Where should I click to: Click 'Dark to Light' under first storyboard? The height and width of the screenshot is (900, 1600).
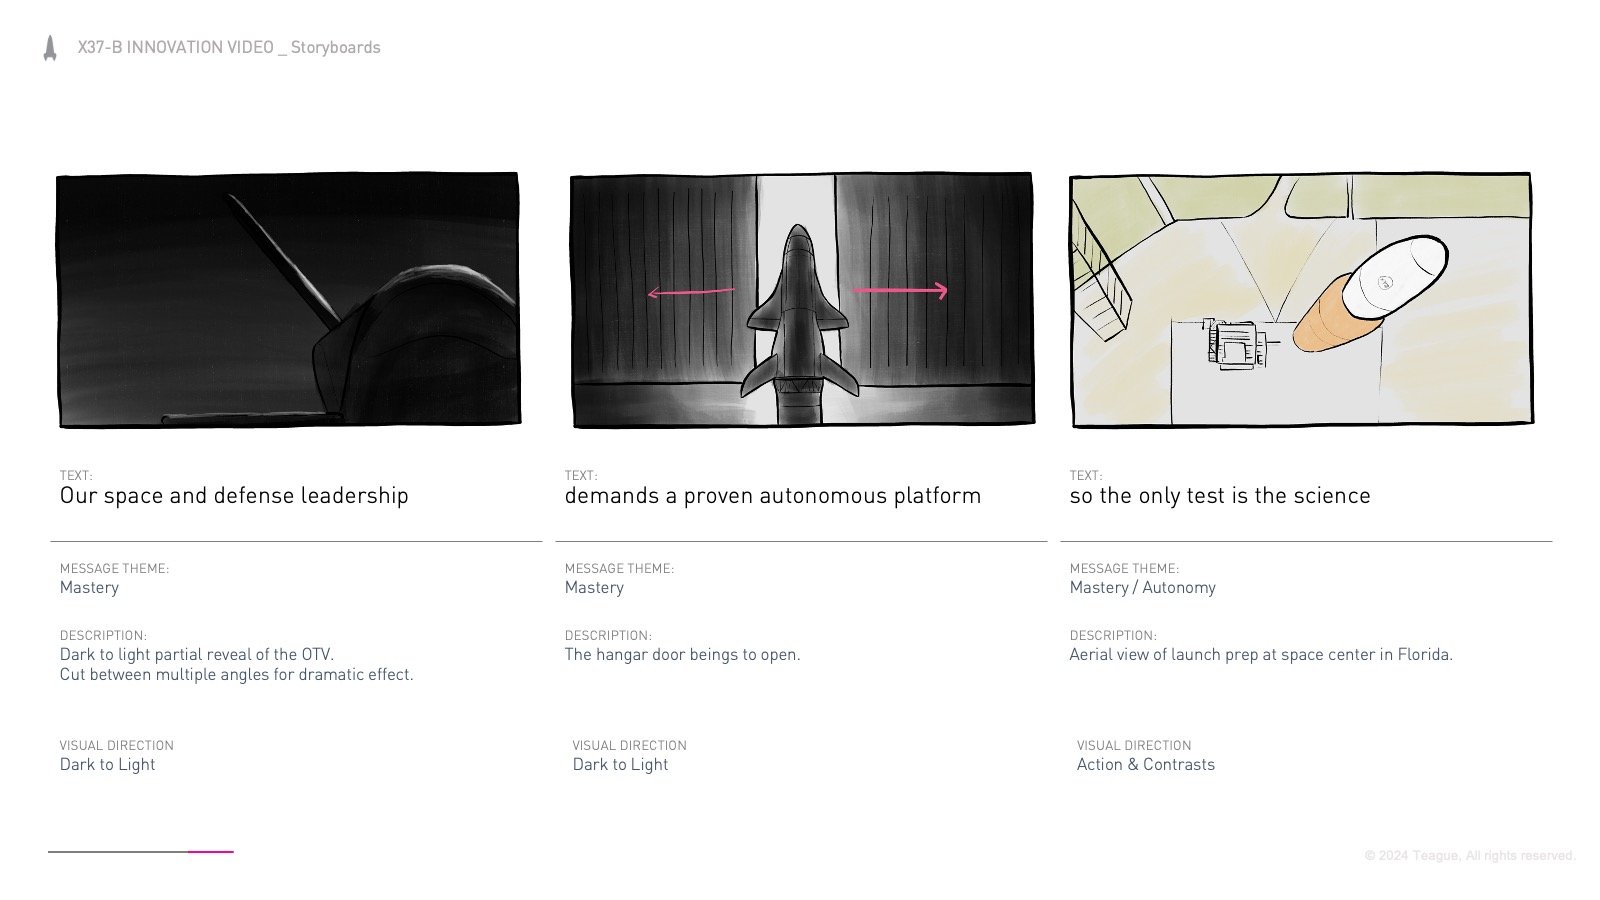tap(108, 765)
